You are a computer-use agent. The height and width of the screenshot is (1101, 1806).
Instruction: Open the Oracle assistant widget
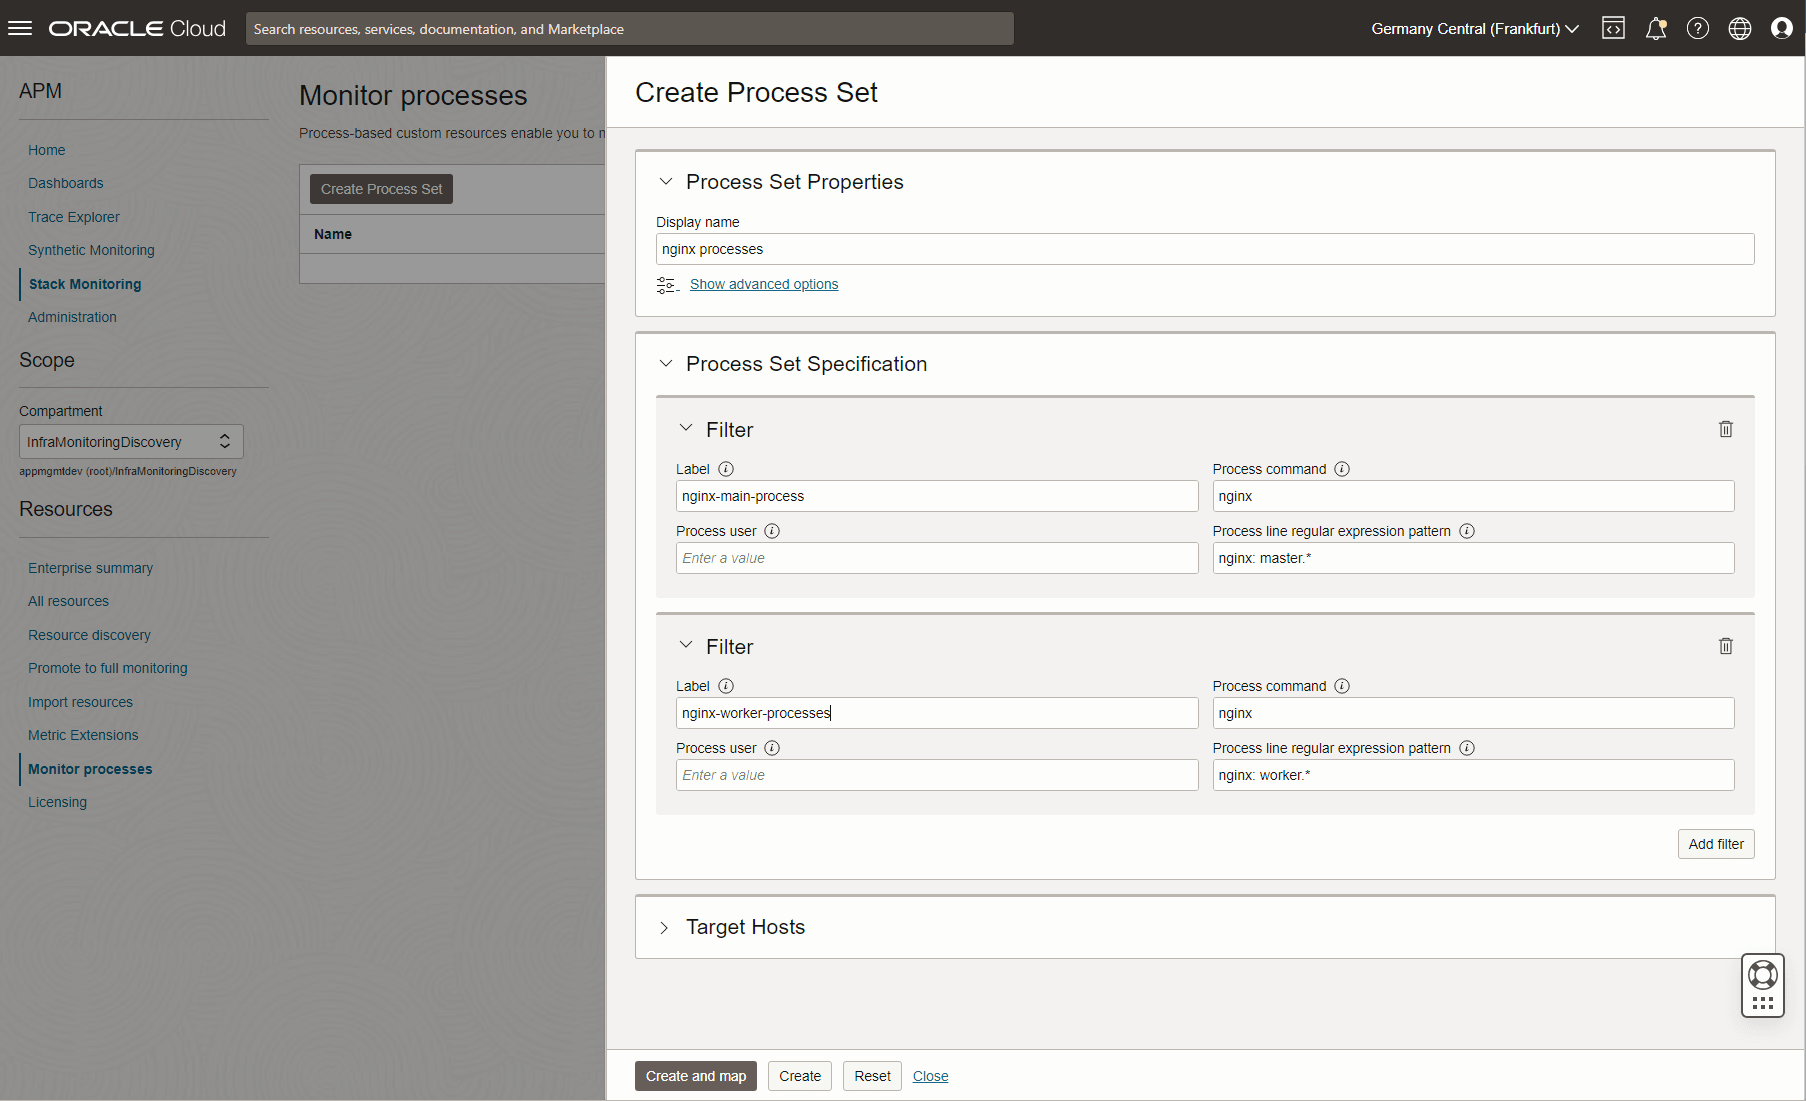coord(1762,985)
